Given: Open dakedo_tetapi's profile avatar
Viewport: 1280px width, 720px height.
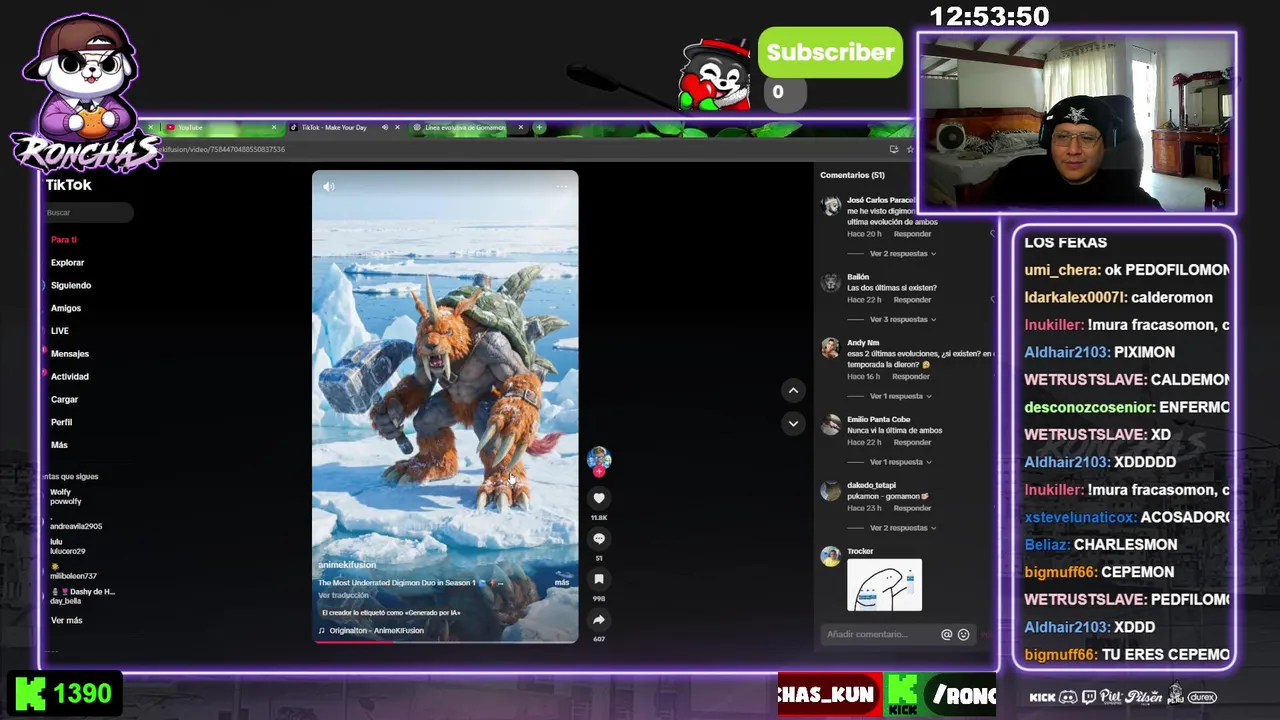Looking at the screenshot, I should pos(831,491).
